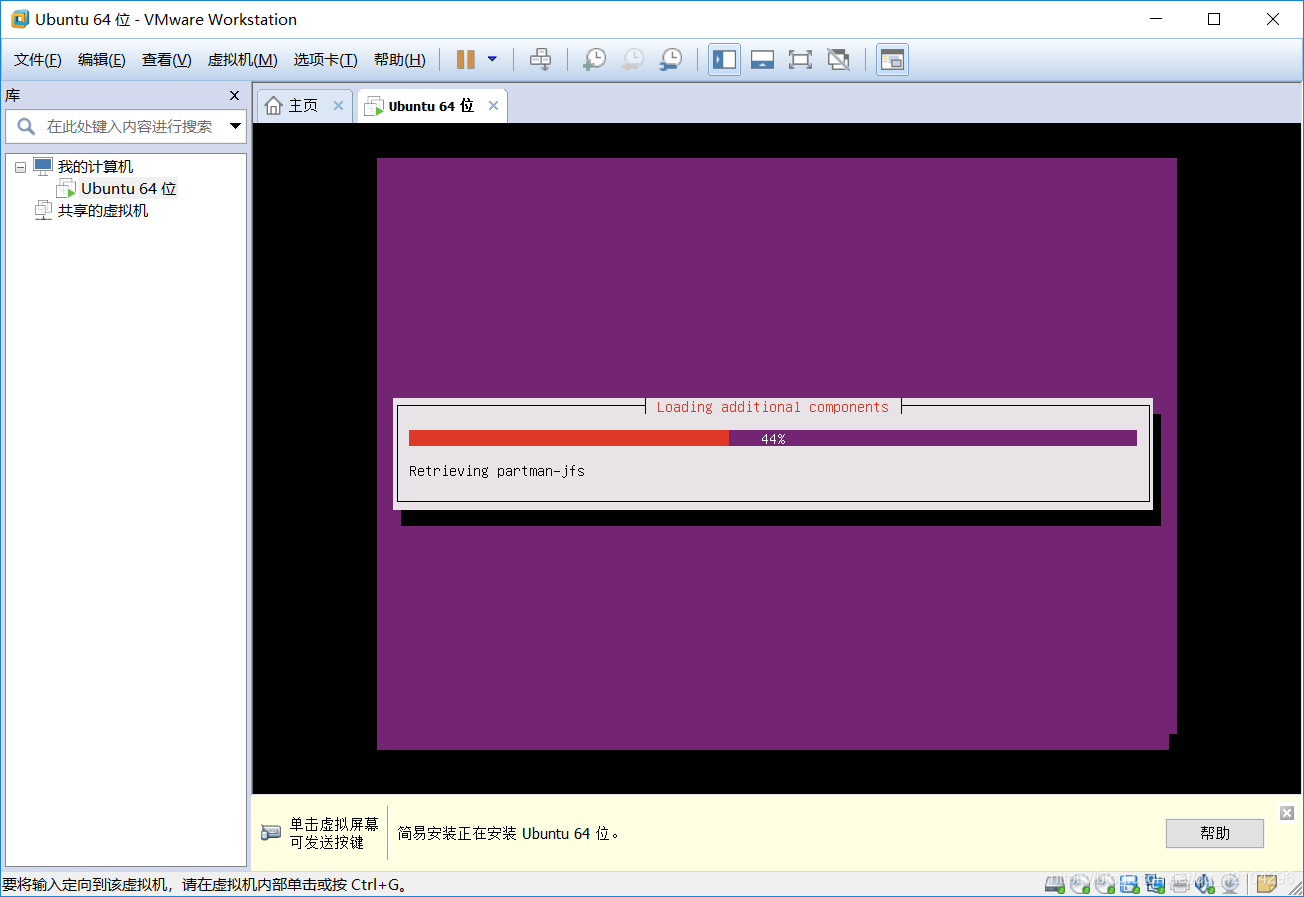Toggle the thumbnail bar view button
Image resolution: width=1304 pixels, height=897 pixels.
coord(762,60)
